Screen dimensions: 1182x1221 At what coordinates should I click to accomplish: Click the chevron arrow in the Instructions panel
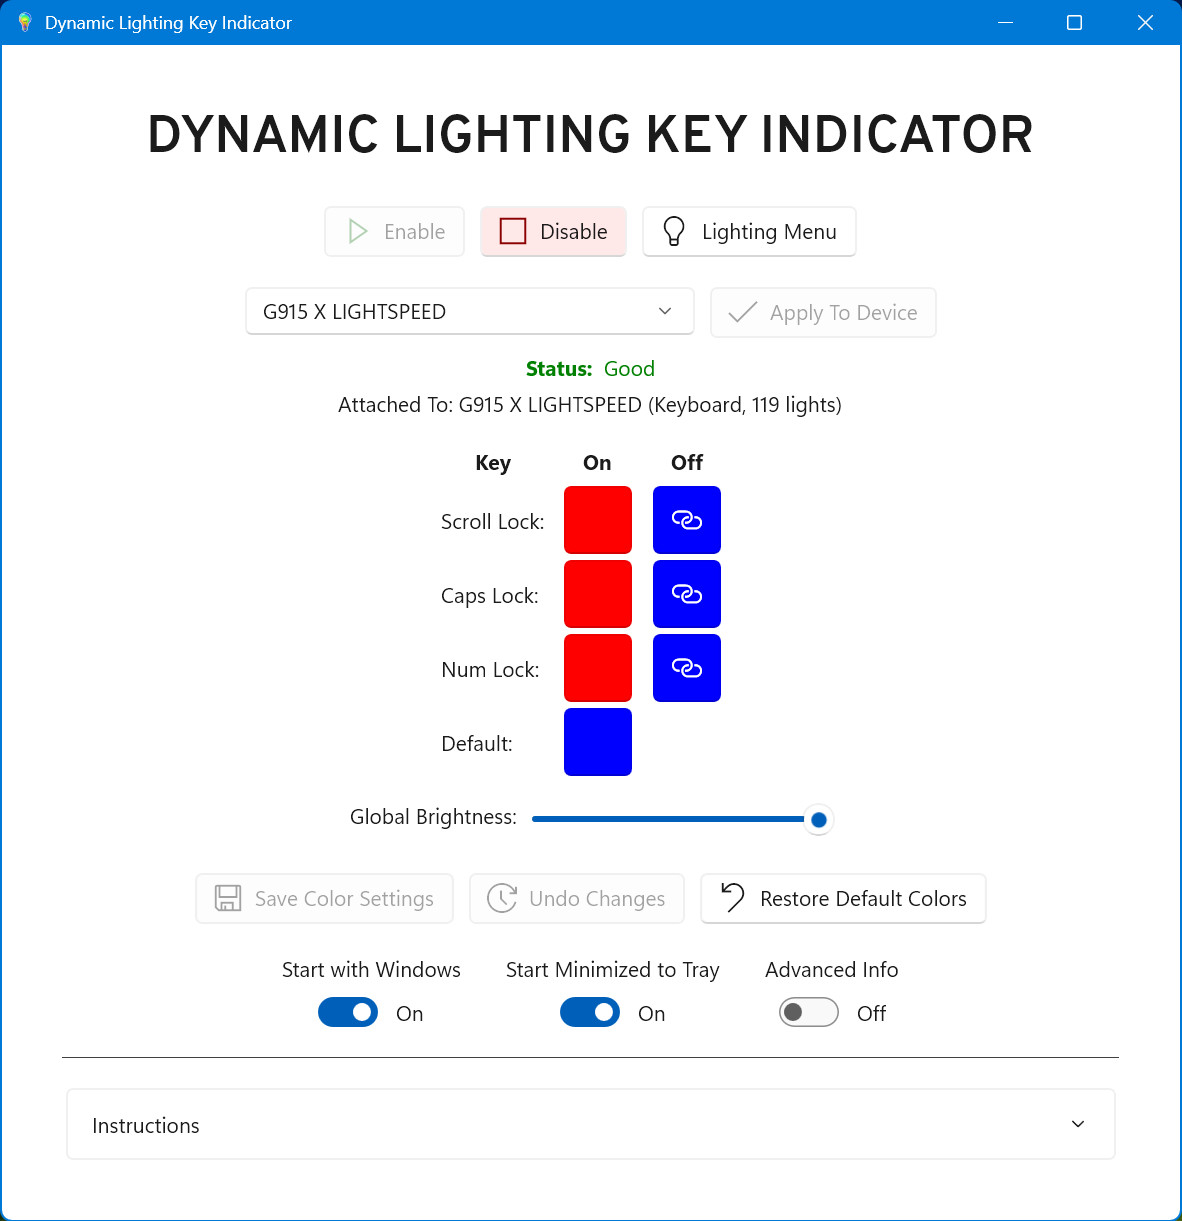1078,1124
